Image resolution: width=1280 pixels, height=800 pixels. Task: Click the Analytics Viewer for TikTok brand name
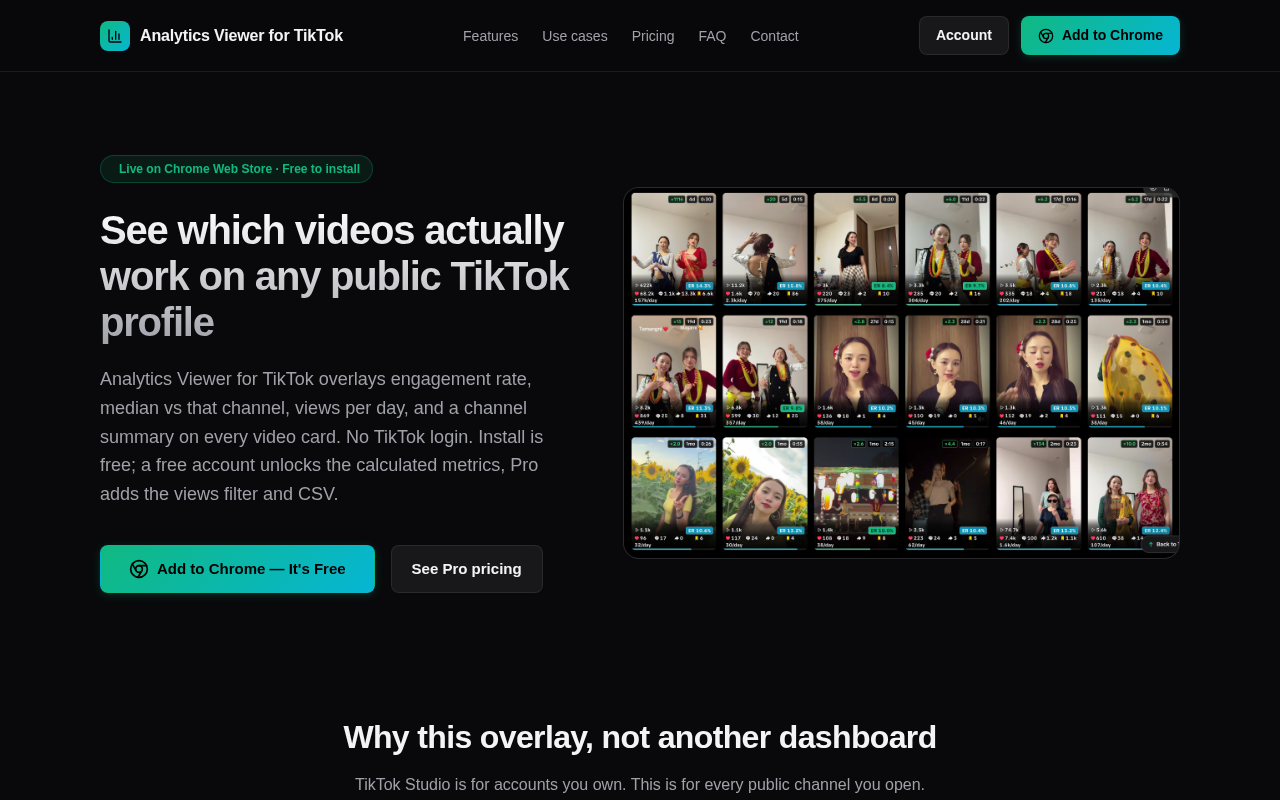coord(241,36)
